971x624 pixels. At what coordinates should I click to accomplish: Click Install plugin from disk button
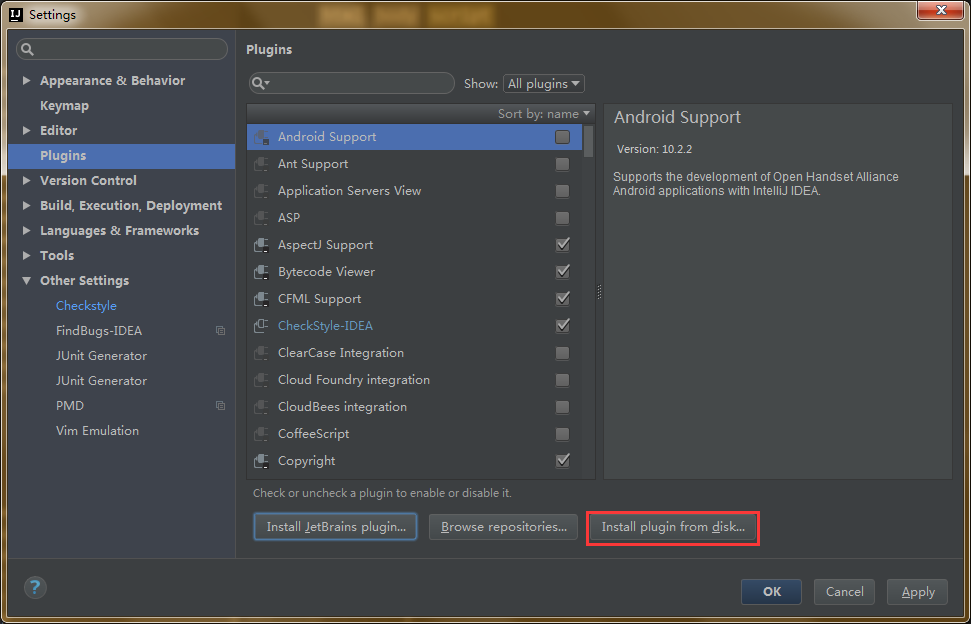point(672,527)
